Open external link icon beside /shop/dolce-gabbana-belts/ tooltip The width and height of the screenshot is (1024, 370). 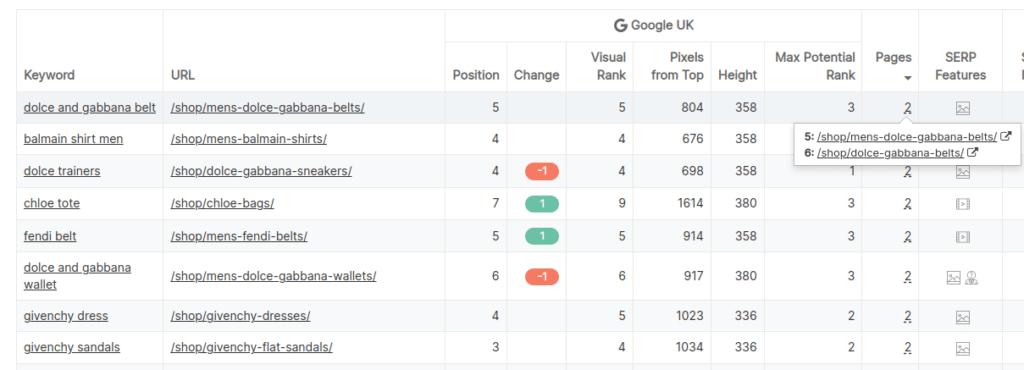point(973,152)
